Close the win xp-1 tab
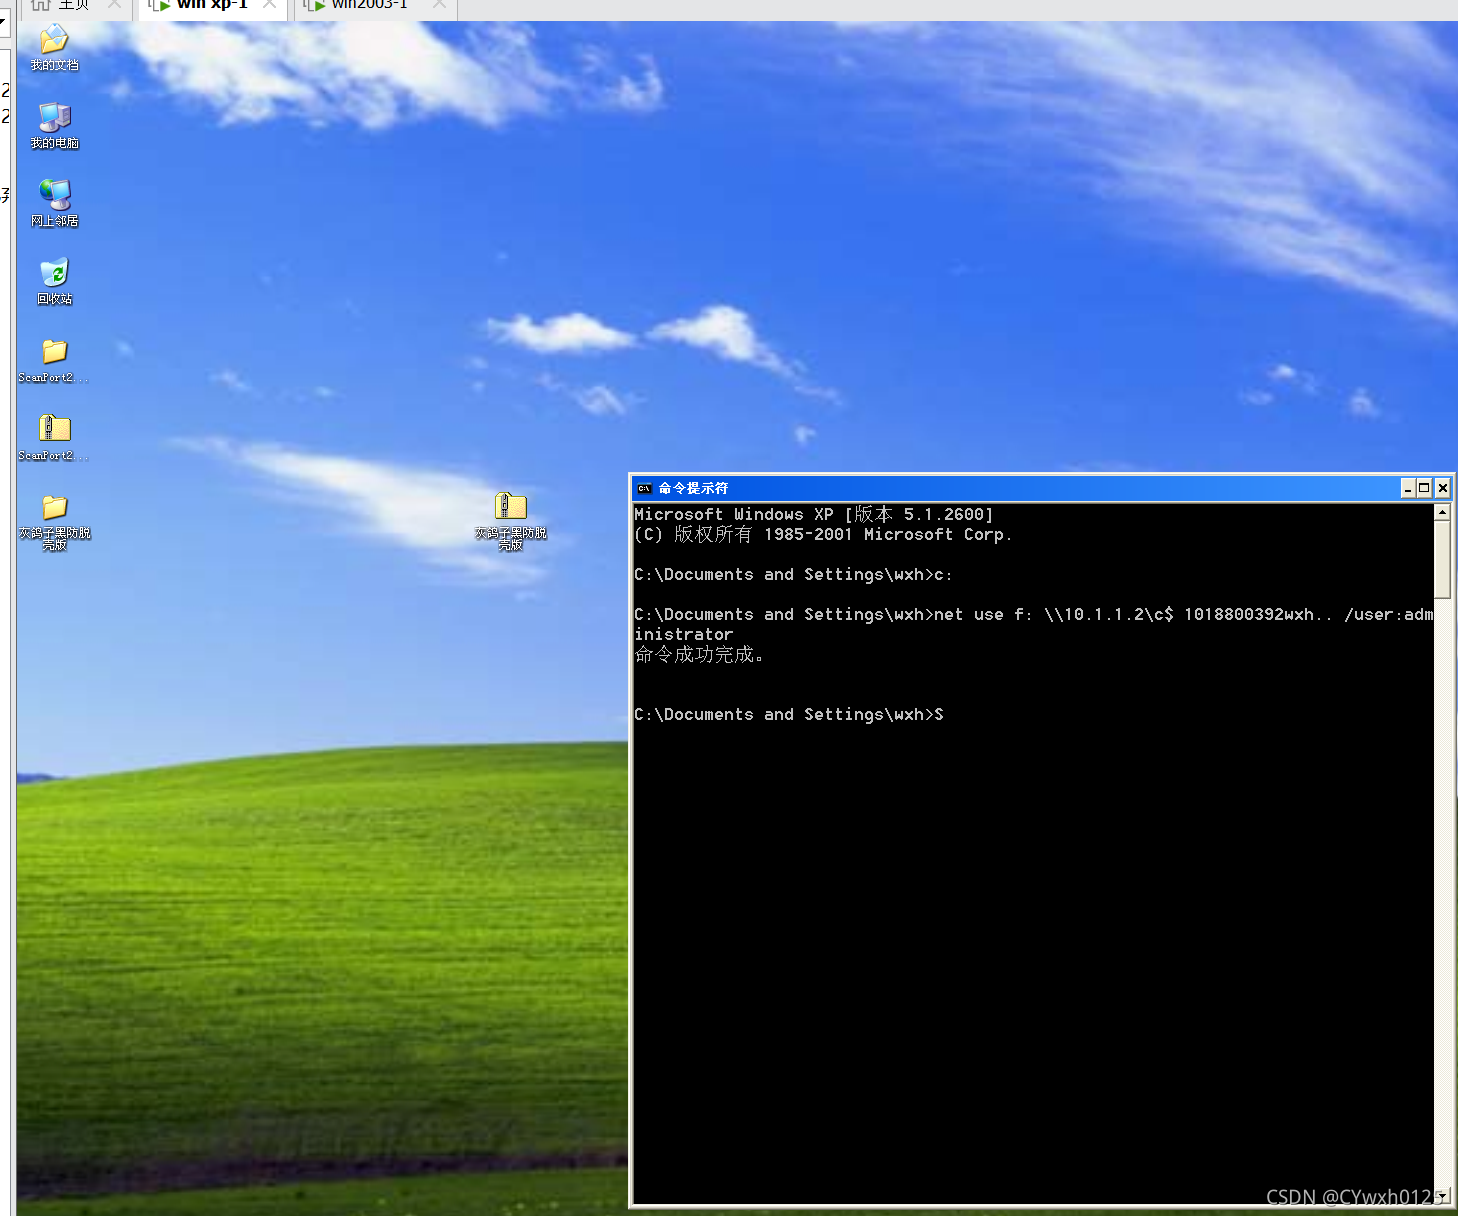The image size is (1458, 1216). tap(270, 4)
